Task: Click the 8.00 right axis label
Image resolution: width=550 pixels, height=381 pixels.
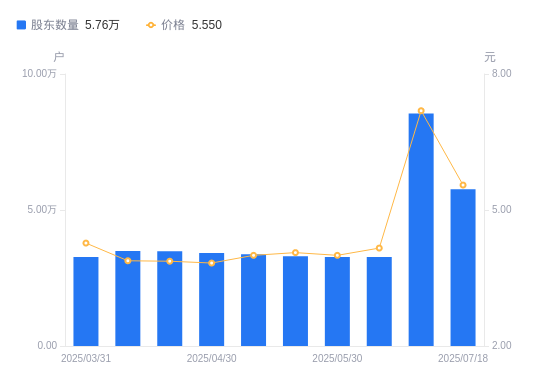Action: pos(501,73)
